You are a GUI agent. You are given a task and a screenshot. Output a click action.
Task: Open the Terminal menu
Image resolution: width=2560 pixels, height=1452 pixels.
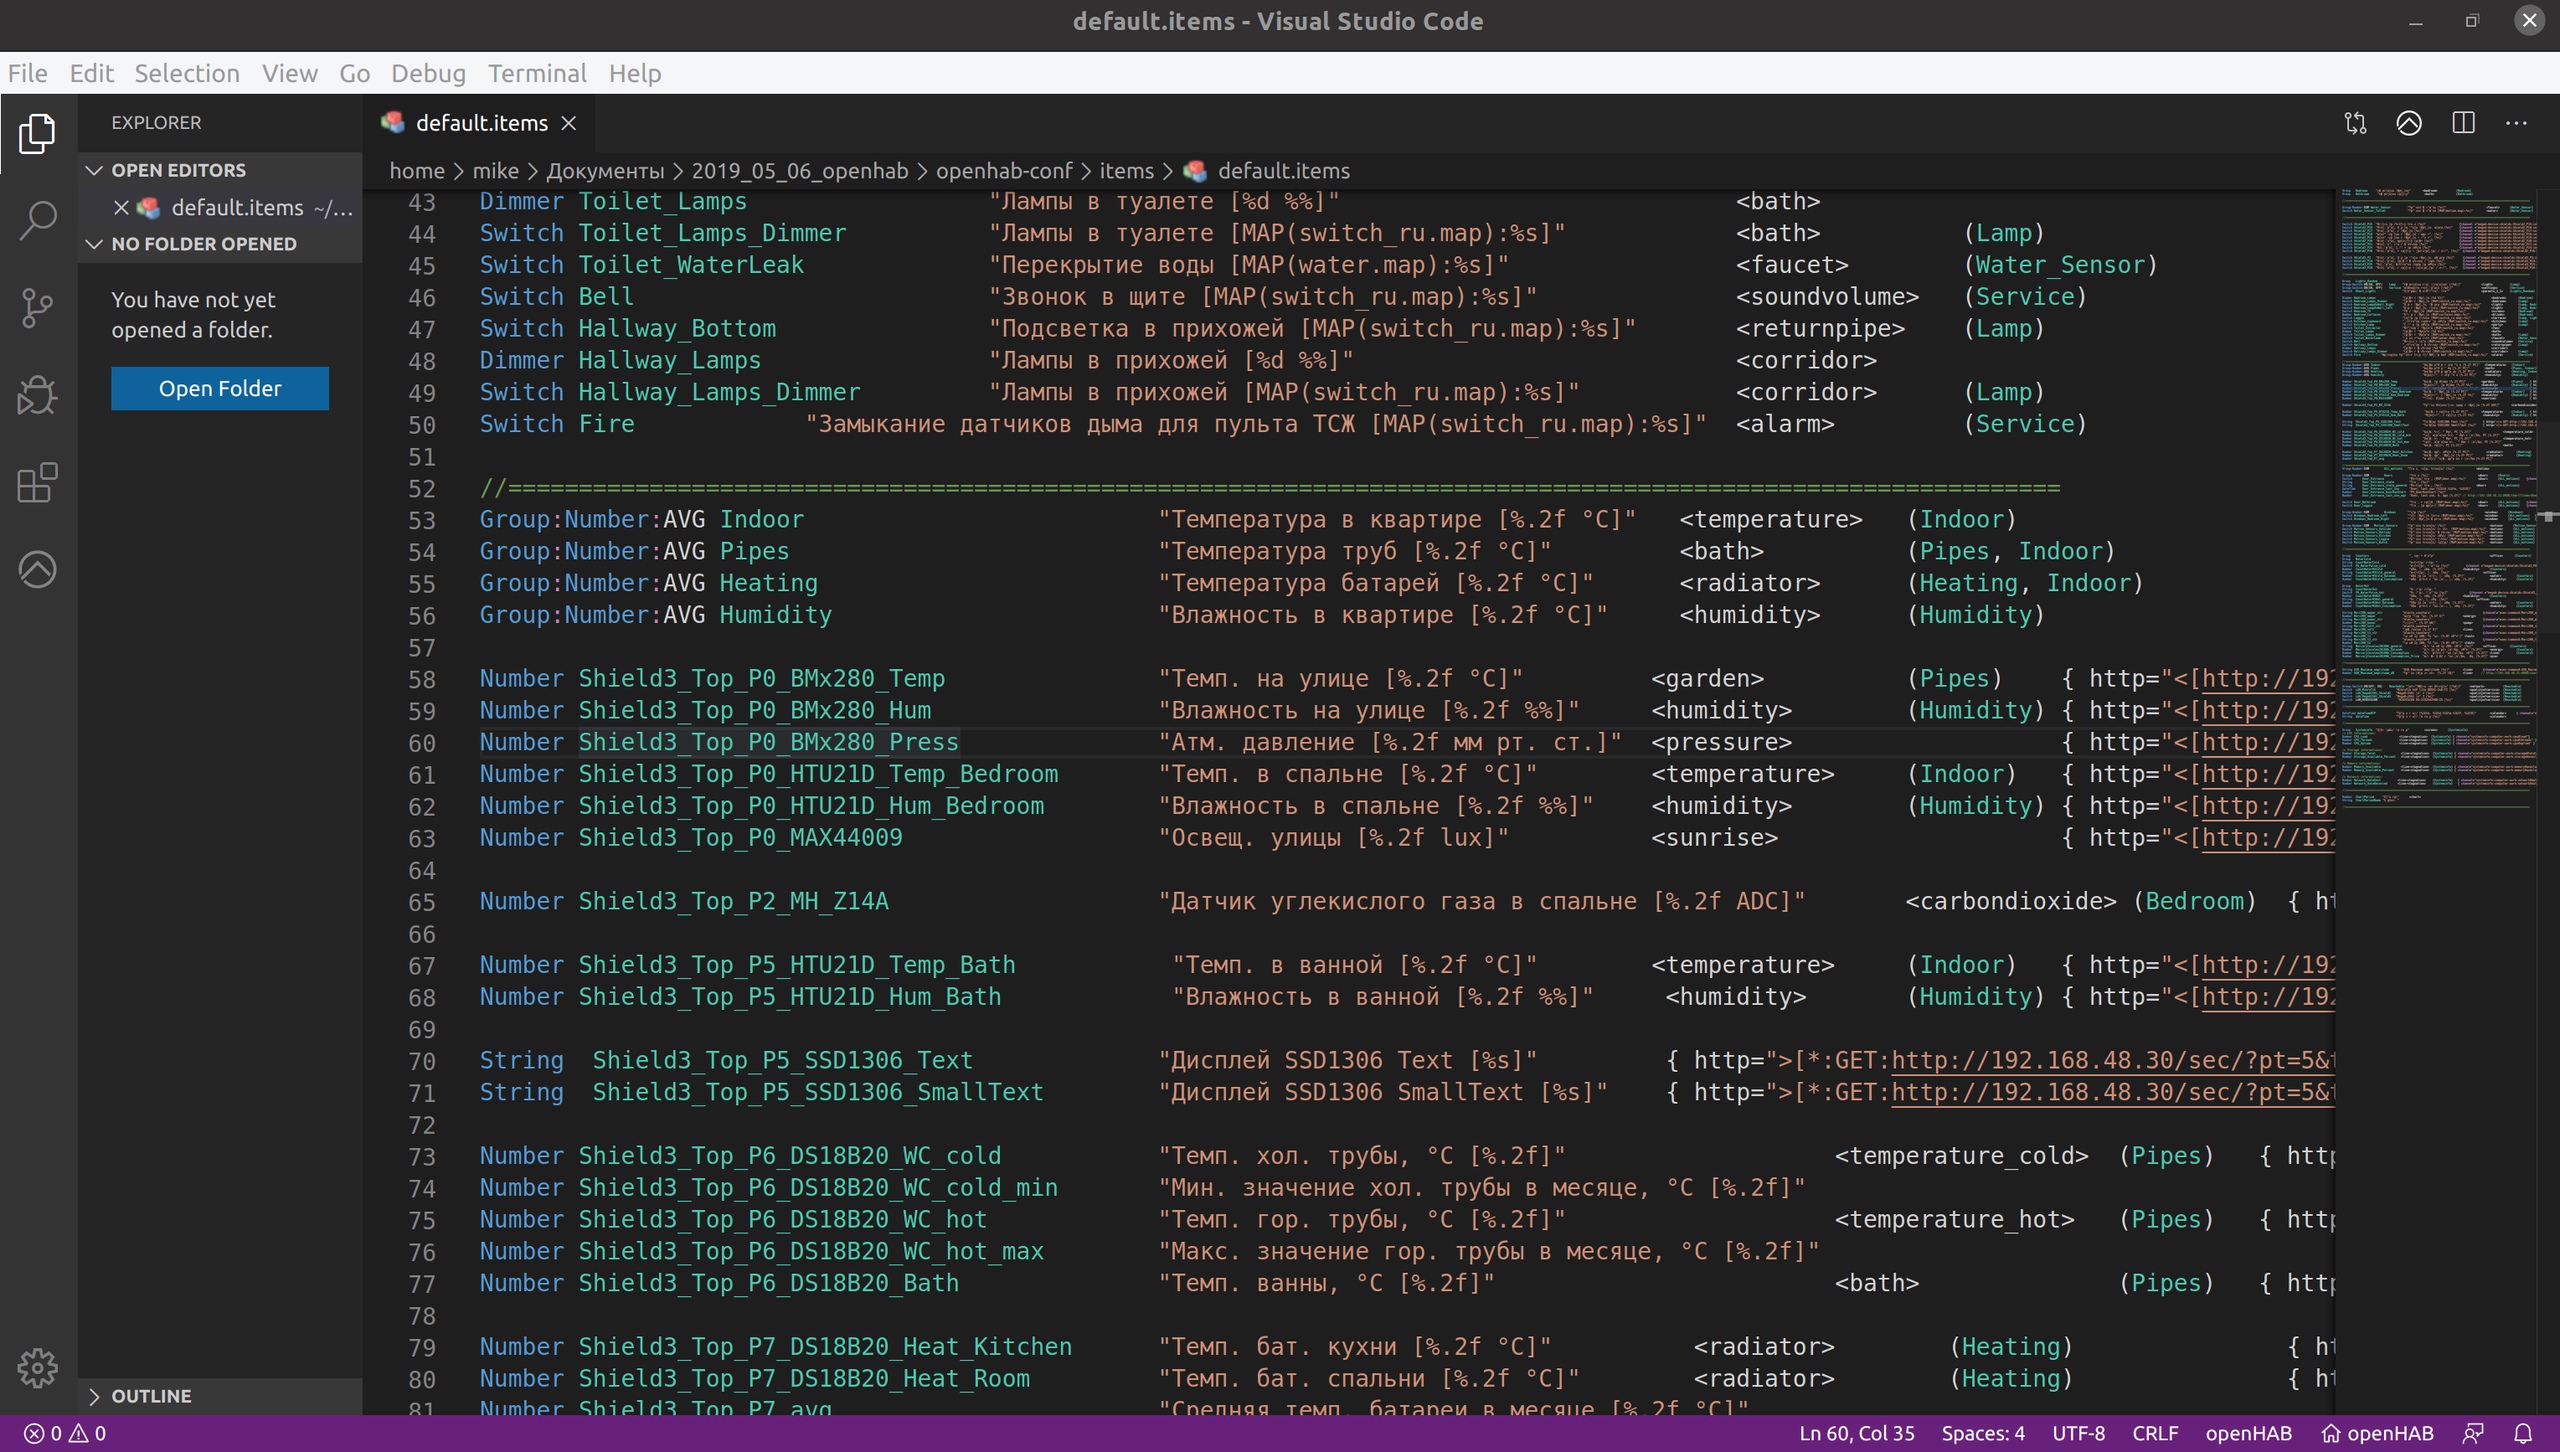(x=537, y=73)
